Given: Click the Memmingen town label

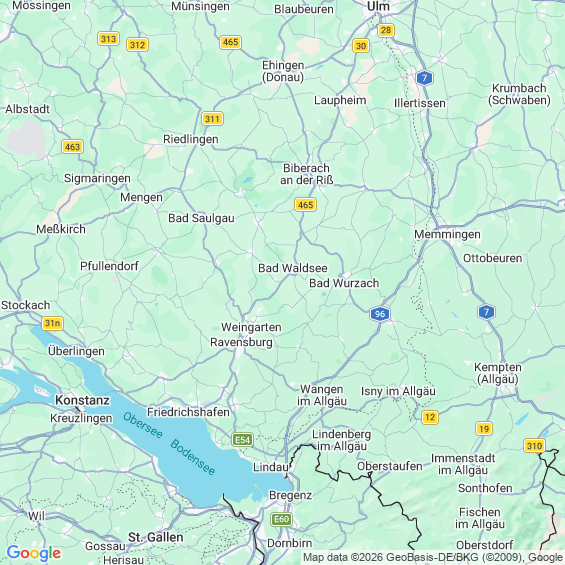Looking at the screenshot, I should point(447,235).
